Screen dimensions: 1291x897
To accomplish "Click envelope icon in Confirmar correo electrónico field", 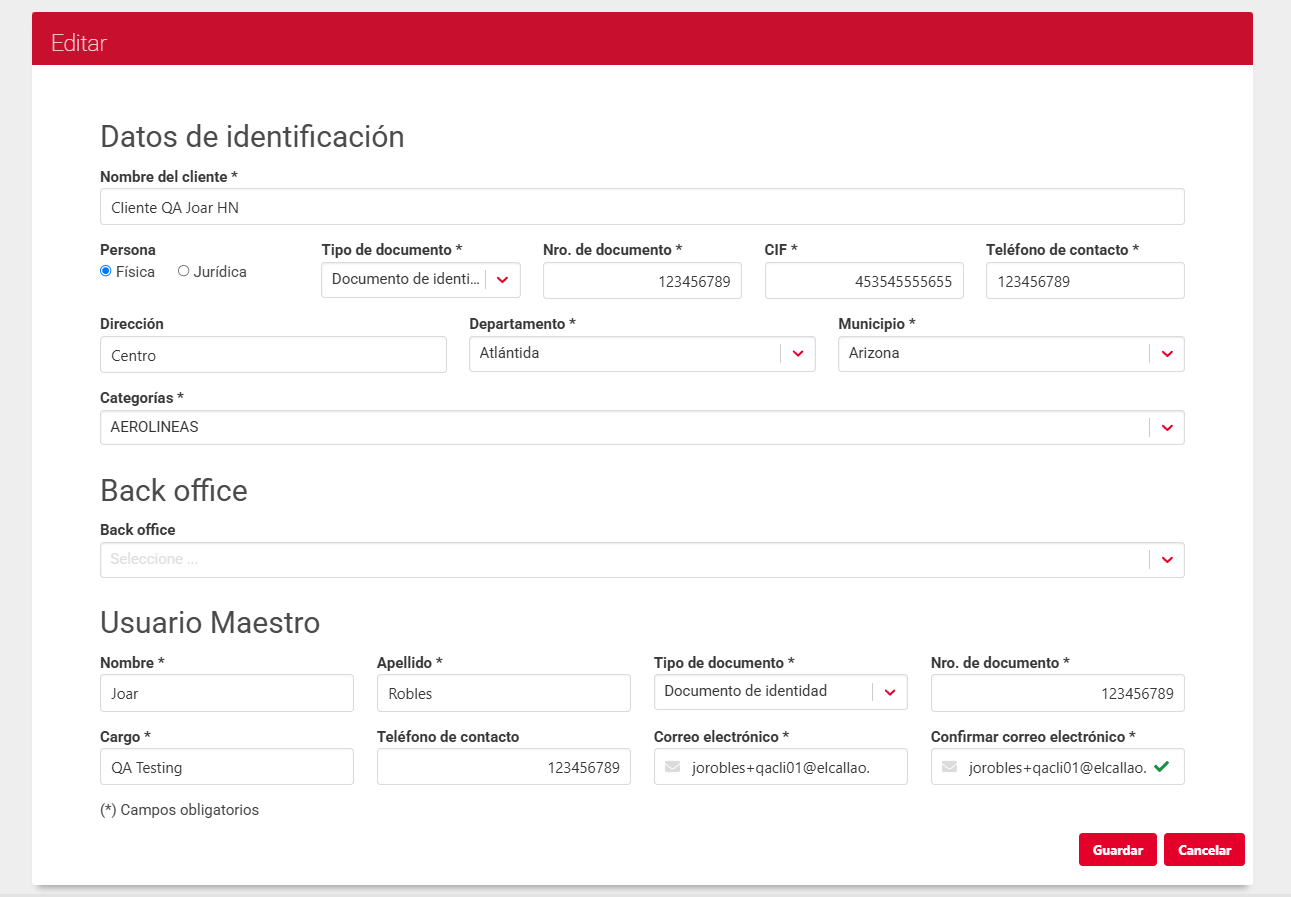I will (949, 767).
